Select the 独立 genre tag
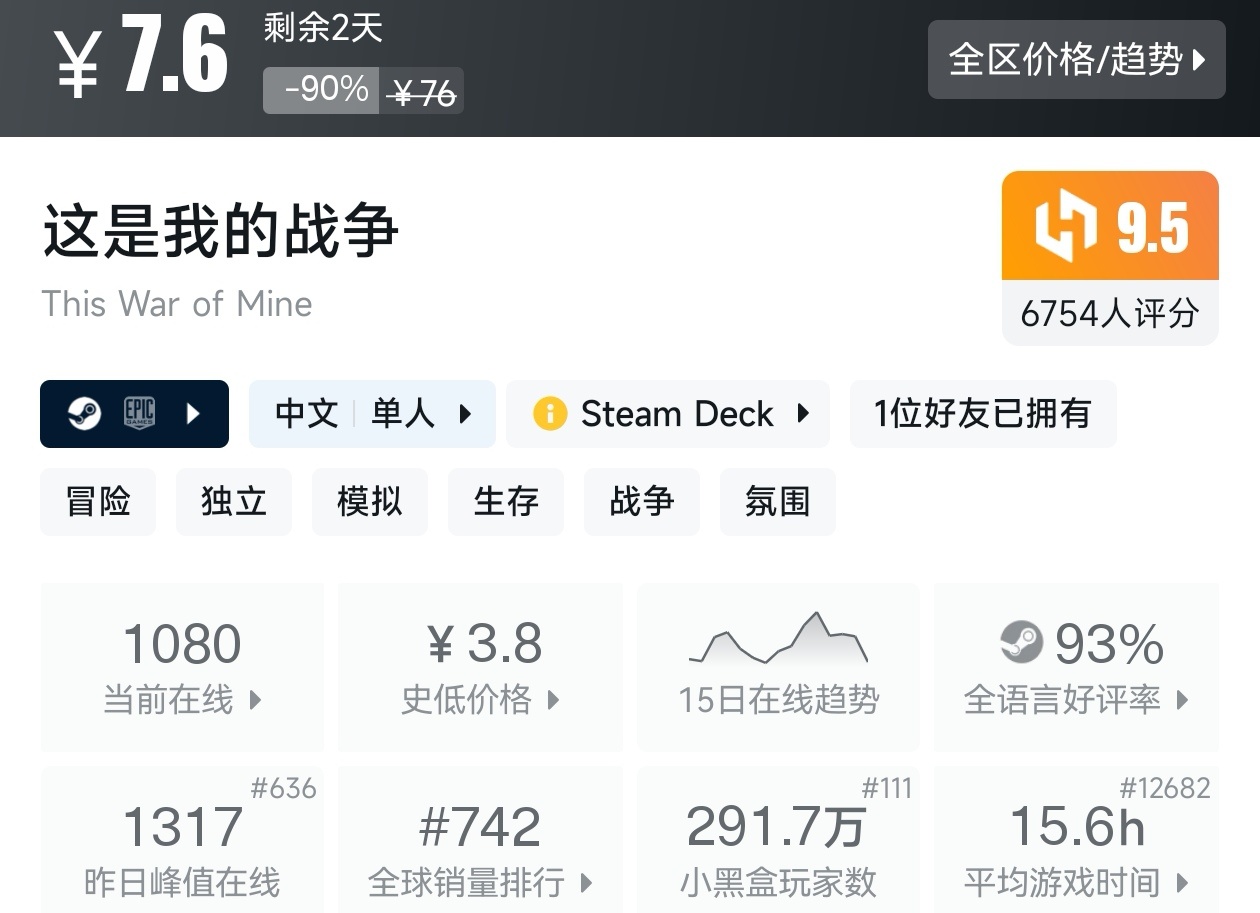The height and width of the screenshot is (913, 1260). coord(234,501)
